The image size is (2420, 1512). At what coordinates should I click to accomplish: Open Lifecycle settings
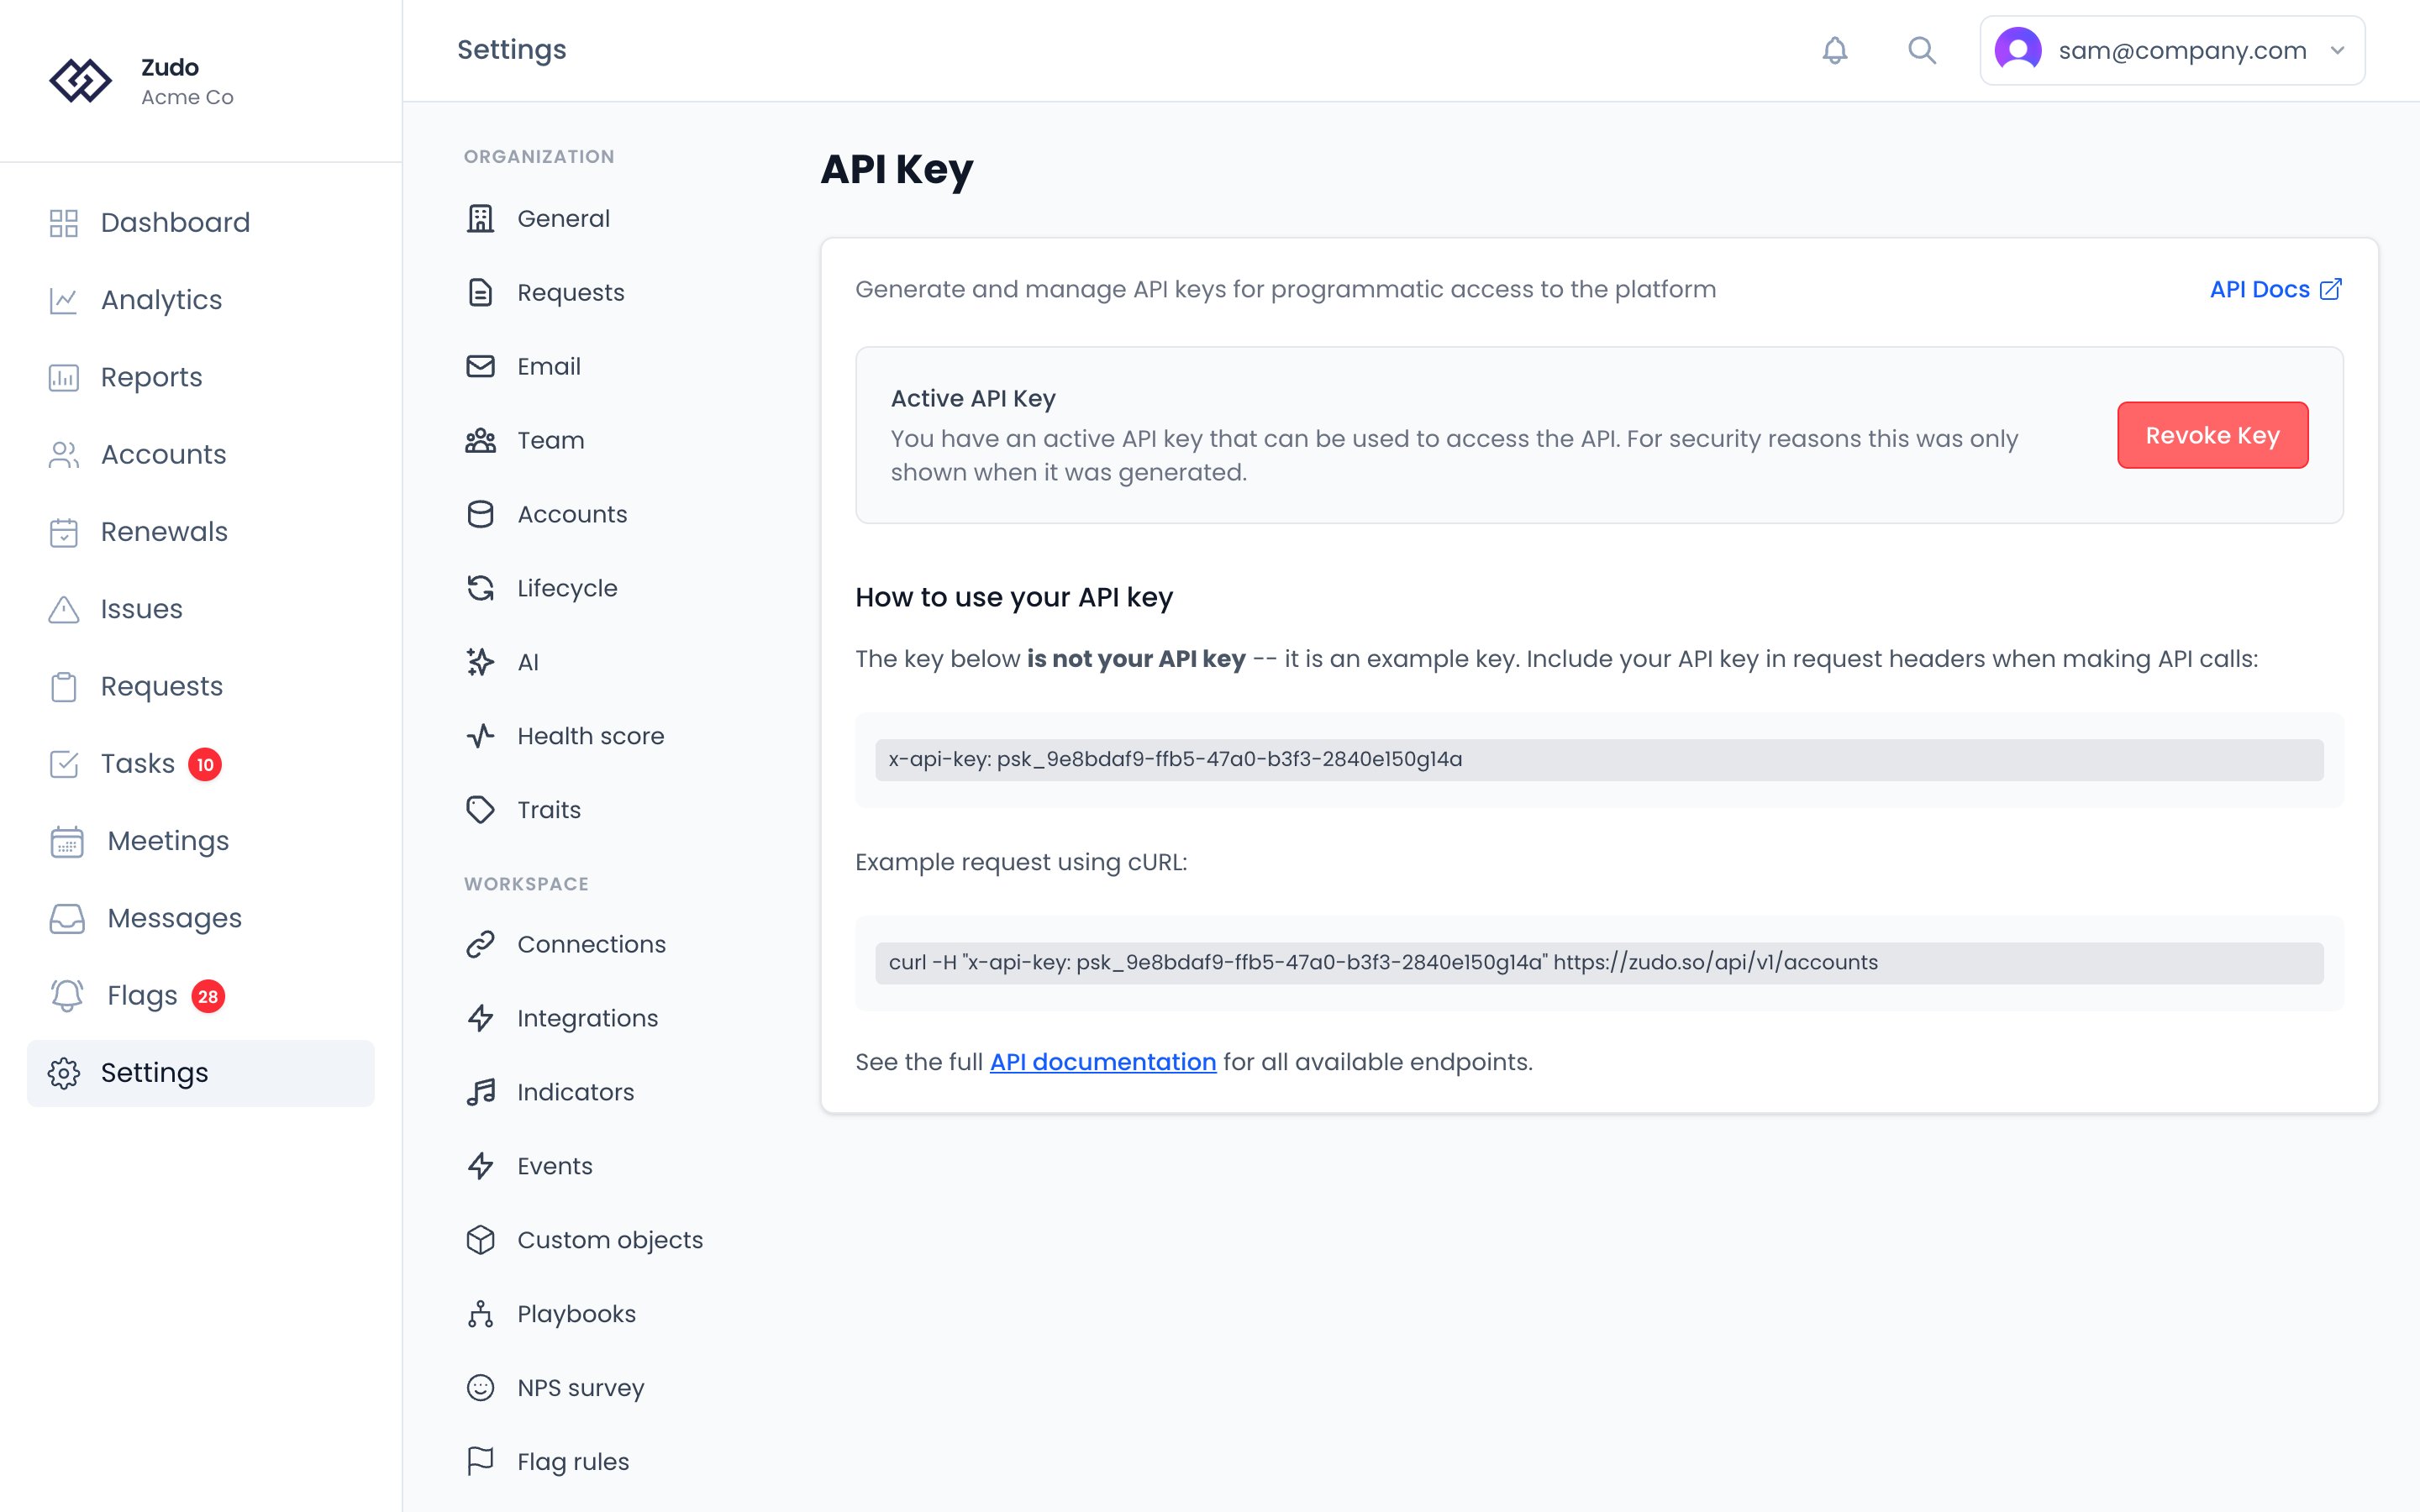tap(542, 588)
